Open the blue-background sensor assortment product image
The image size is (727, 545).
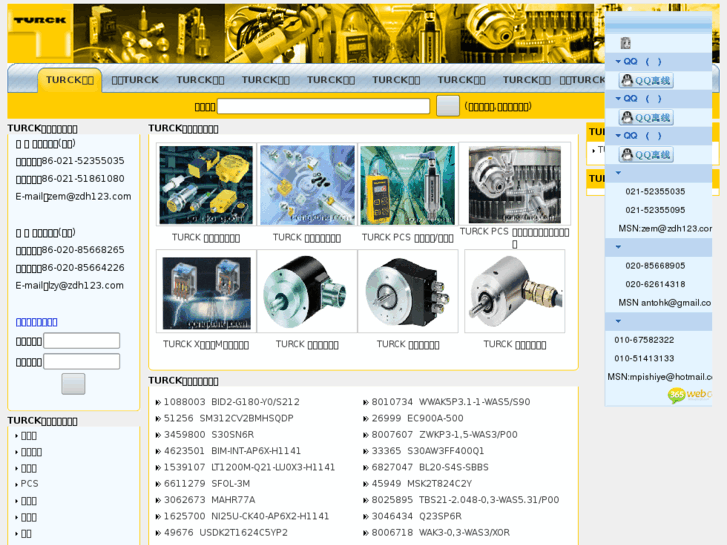point(307,185)
